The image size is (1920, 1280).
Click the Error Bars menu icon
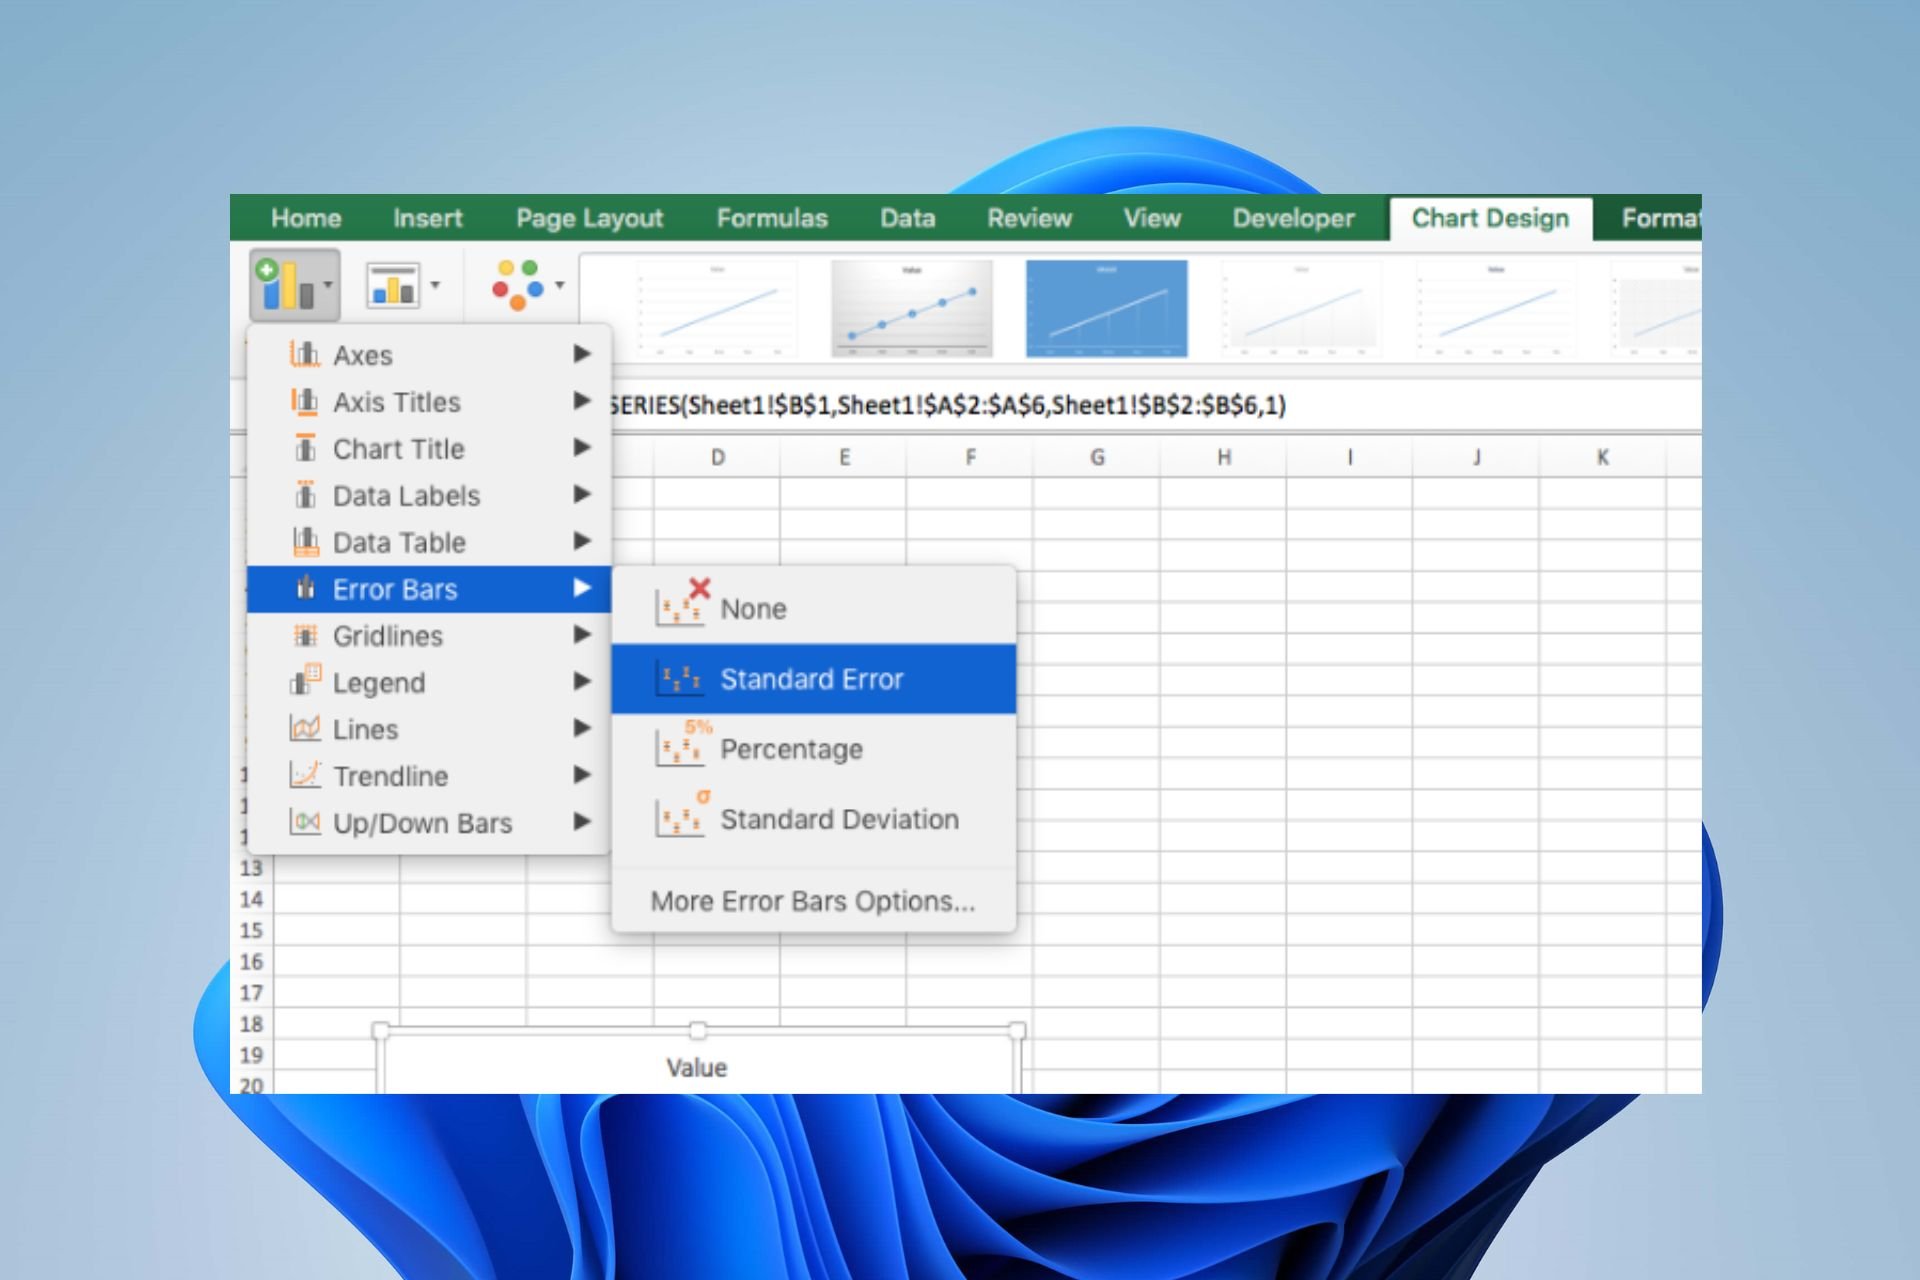pos(305,588)
